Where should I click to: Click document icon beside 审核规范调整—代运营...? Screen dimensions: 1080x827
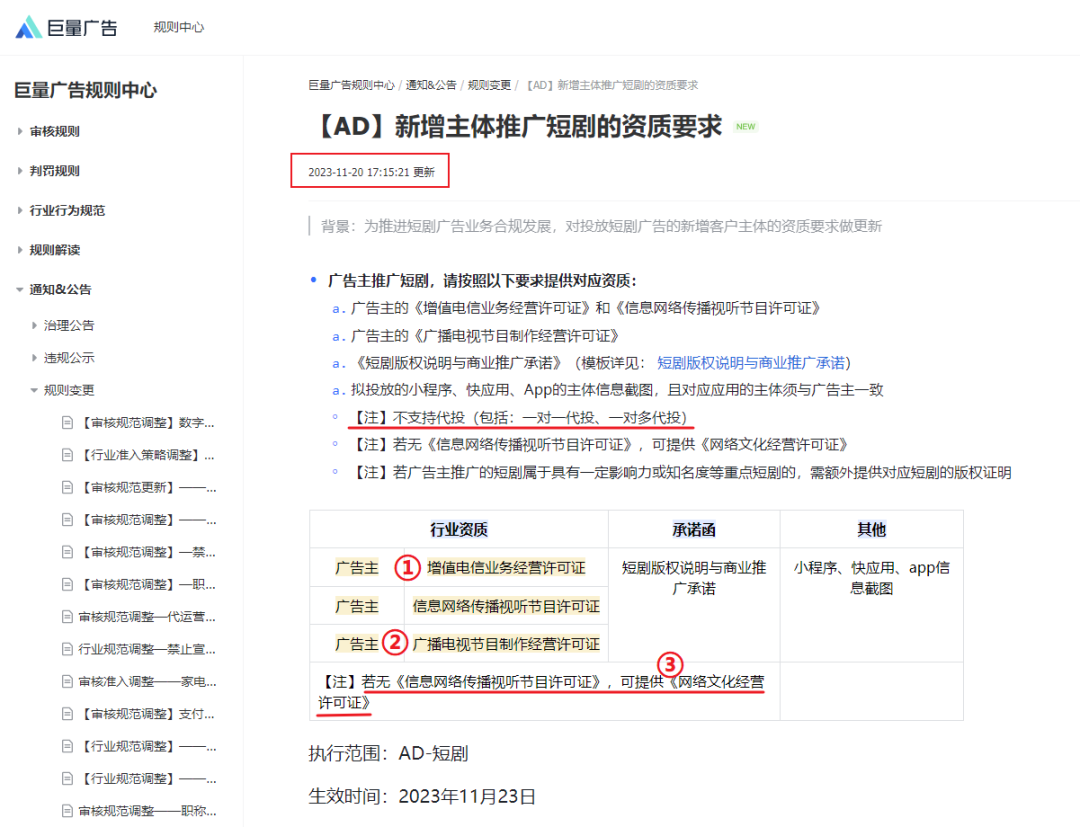(x=67, y=617)
